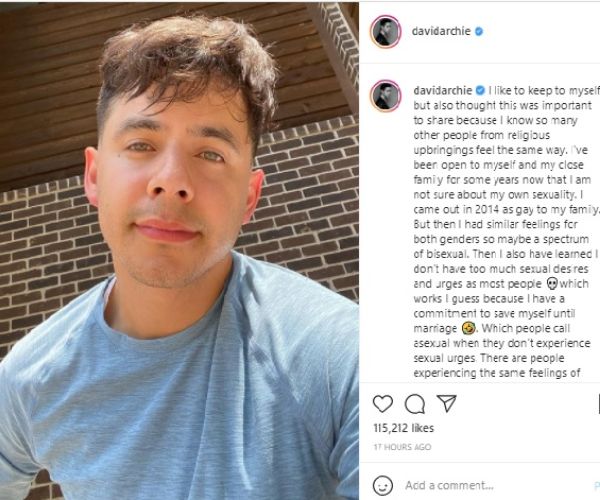Open the profile avatar beside the caption
The width and height of the screenshot is (600, 500).
(x=386, y=96)
